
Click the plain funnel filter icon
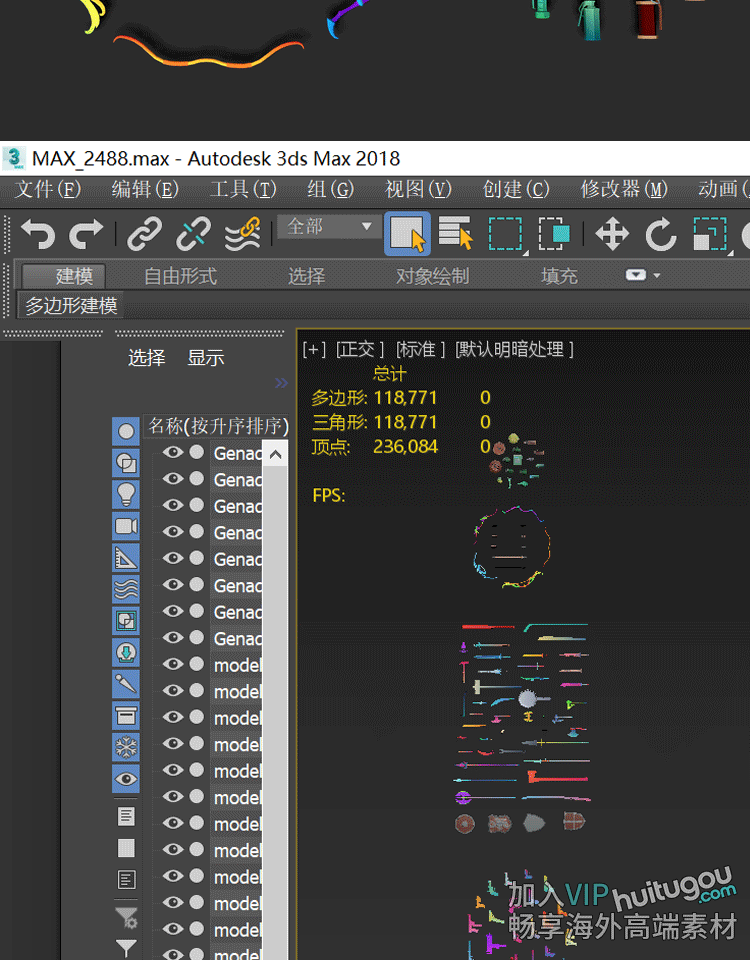[126, 948]
